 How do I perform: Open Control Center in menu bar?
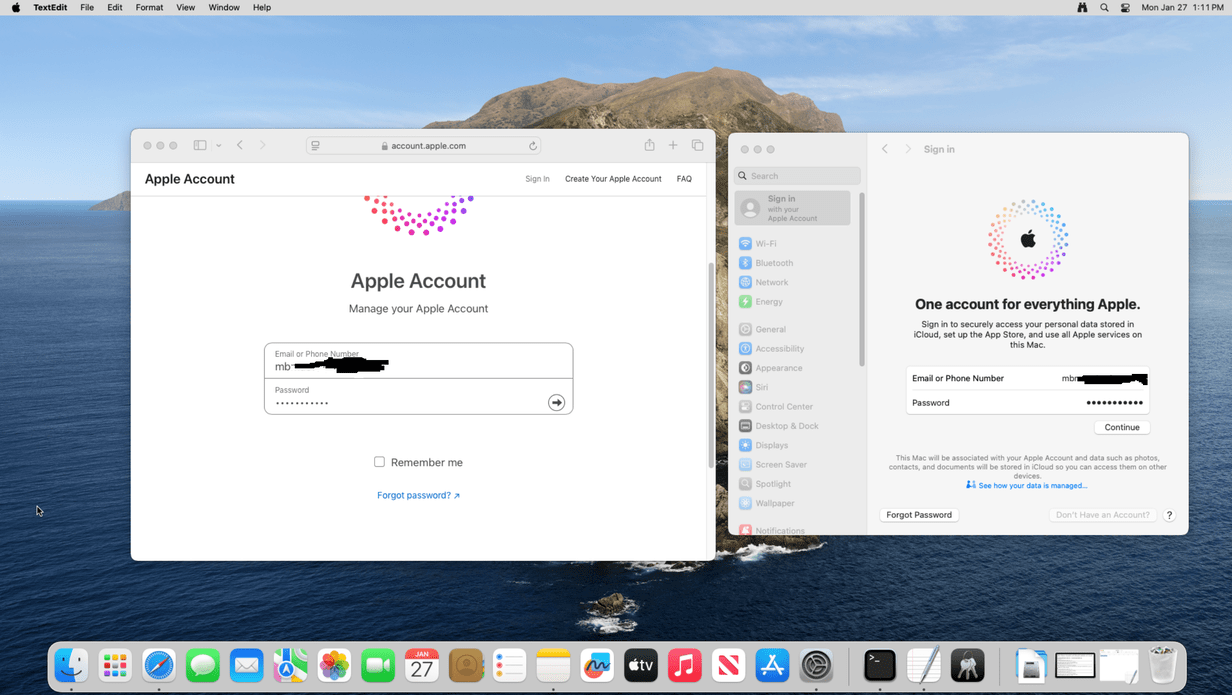pos(1126,7)
